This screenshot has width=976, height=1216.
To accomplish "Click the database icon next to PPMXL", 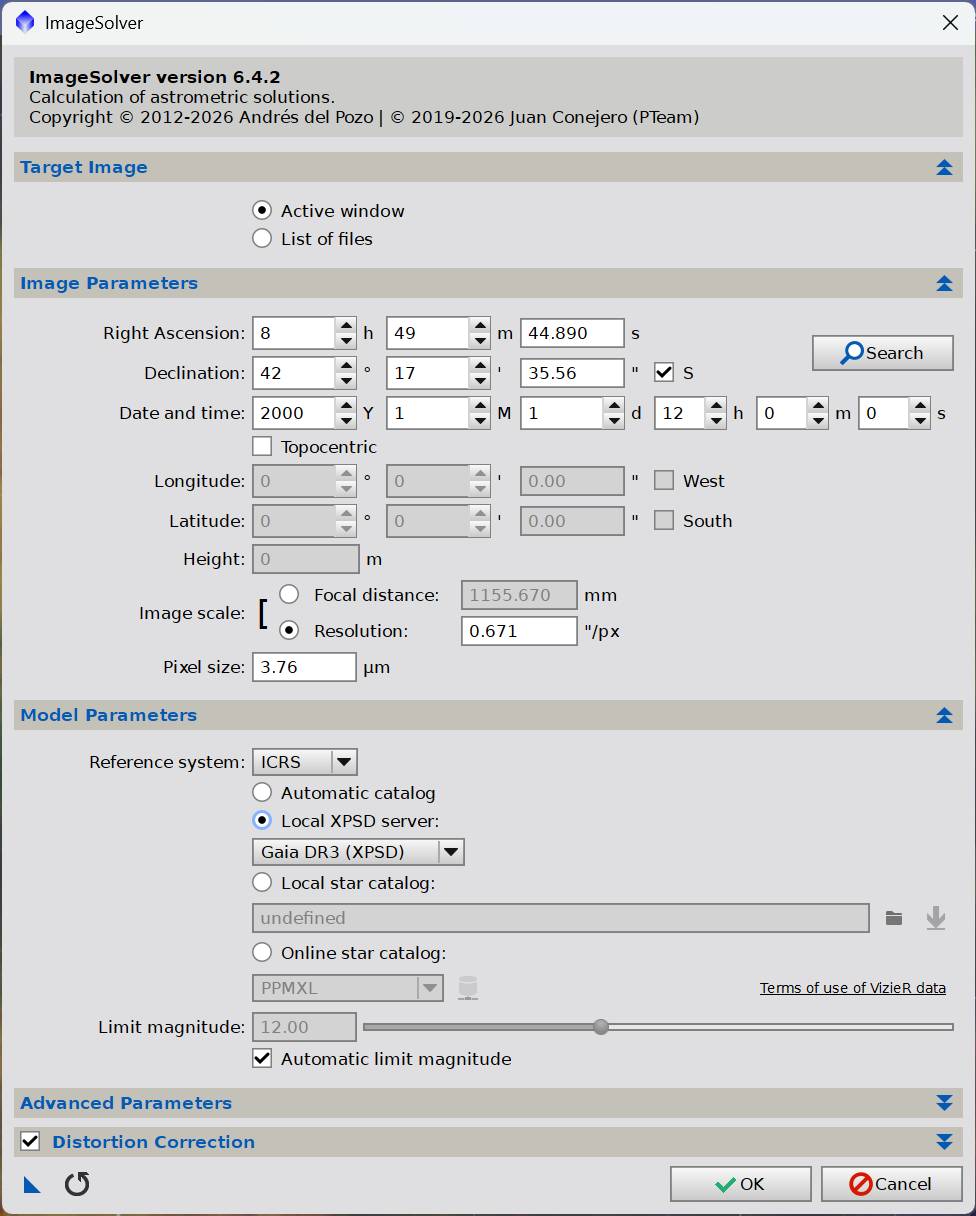I will (467, 988).
